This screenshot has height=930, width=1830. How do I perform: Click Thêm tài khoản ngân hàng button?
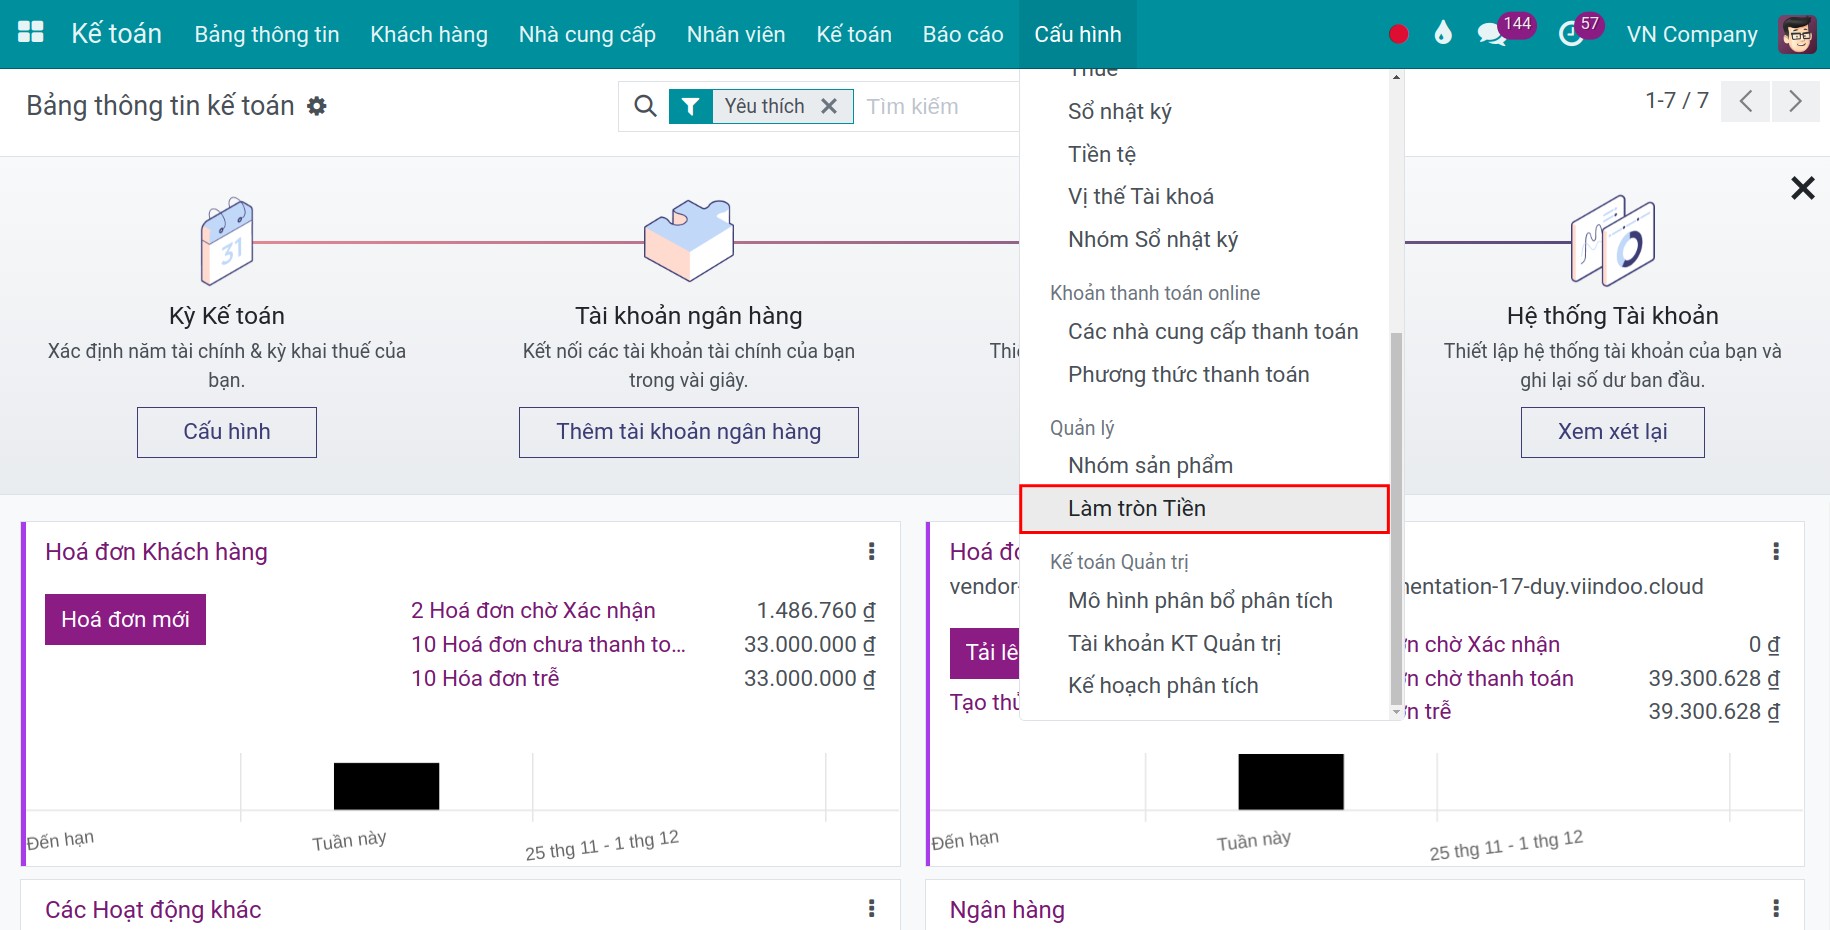tap(688, 432)
